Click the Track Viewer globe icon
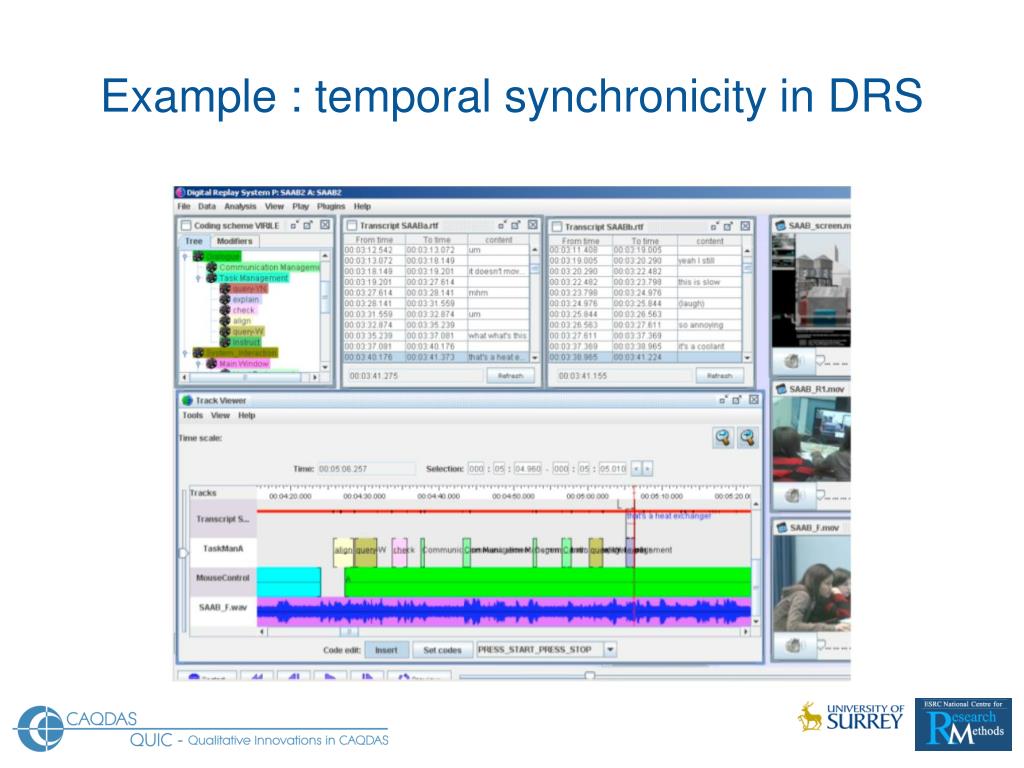1024x768 pixels. [x=187, y=400]
